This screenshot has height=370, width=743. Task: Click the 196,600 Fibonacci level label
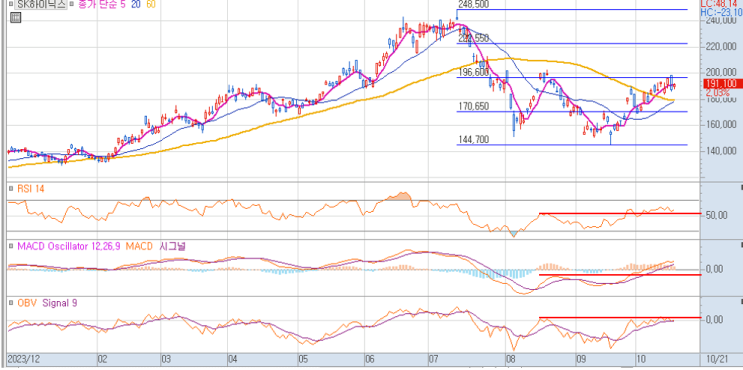473,72
